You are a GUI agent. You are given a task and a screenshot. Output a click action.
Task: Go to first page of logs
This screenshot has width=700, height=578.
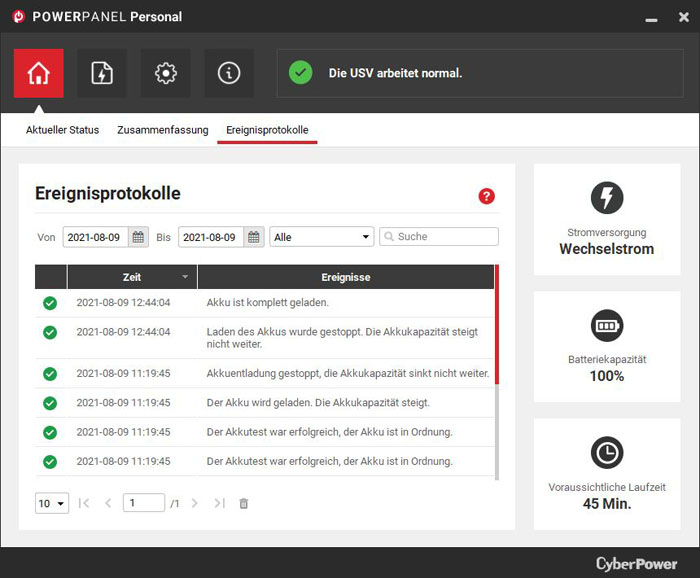(84, 503)
